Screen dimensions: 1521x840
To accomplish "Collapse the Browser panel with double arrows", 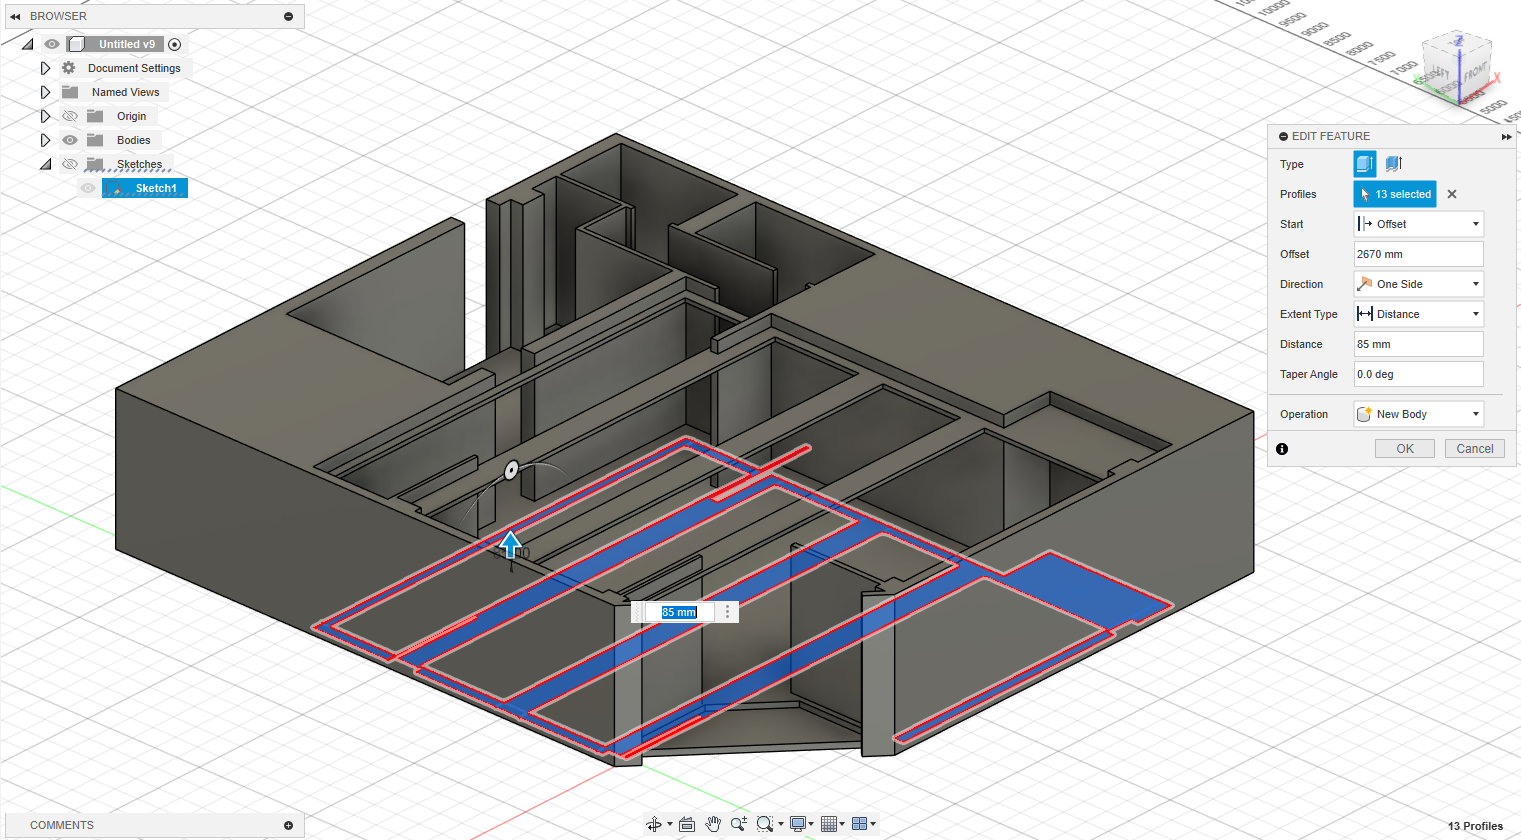I will (15, 16).
